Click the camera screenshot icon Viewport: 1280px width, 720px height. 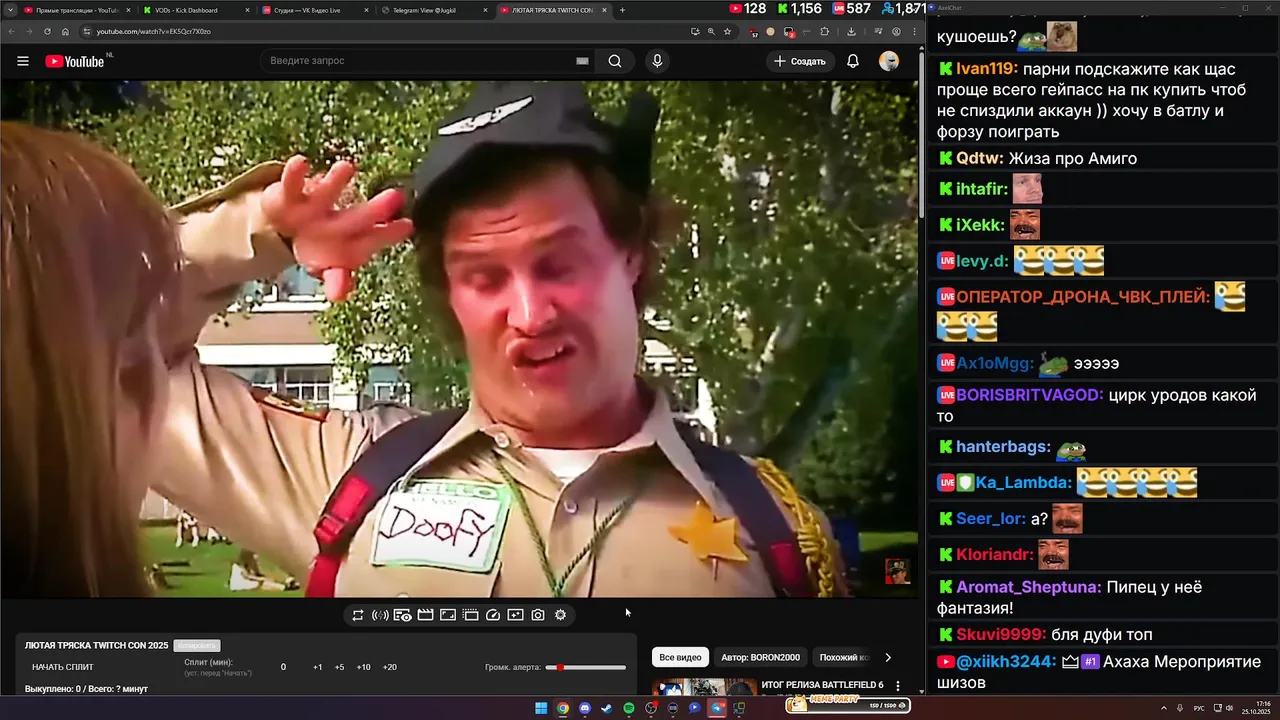tap(538, 615)
